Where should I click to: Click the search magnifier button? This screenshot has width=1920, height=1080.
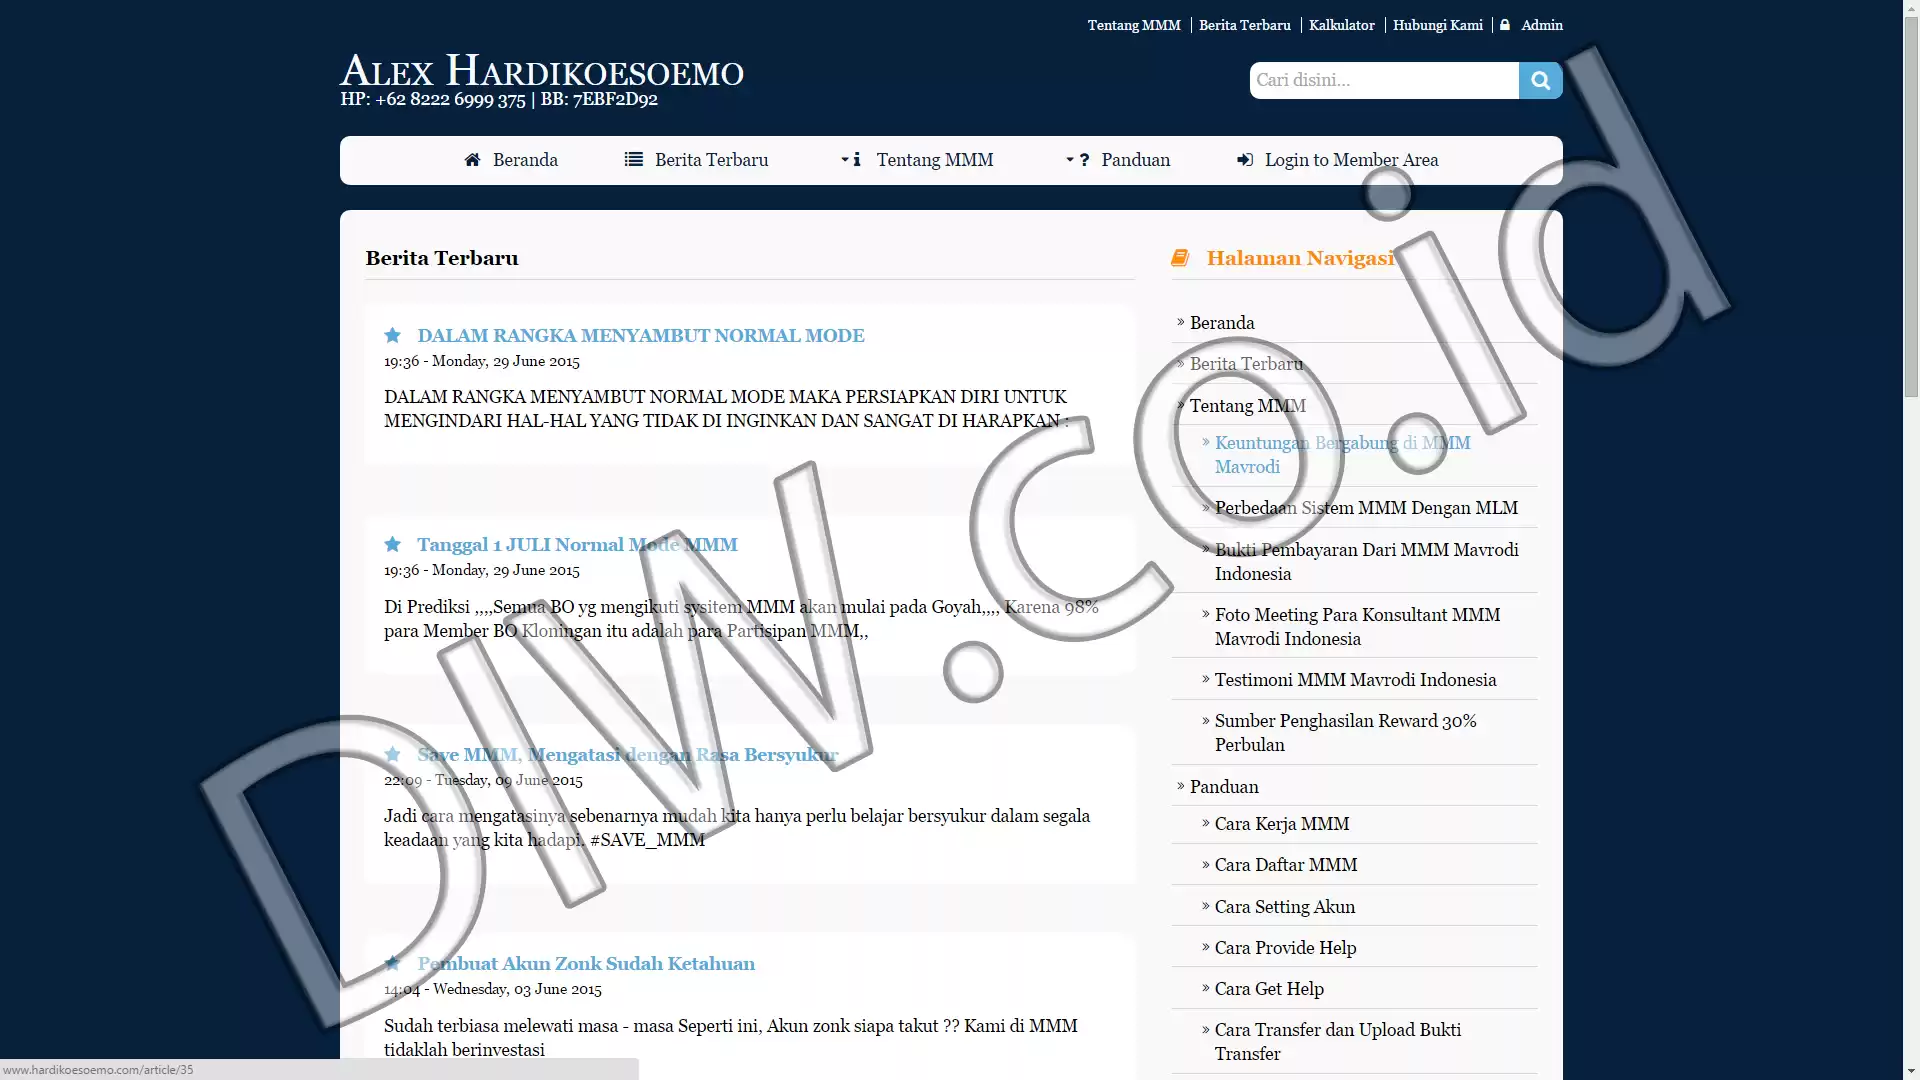coord(1540,80)
